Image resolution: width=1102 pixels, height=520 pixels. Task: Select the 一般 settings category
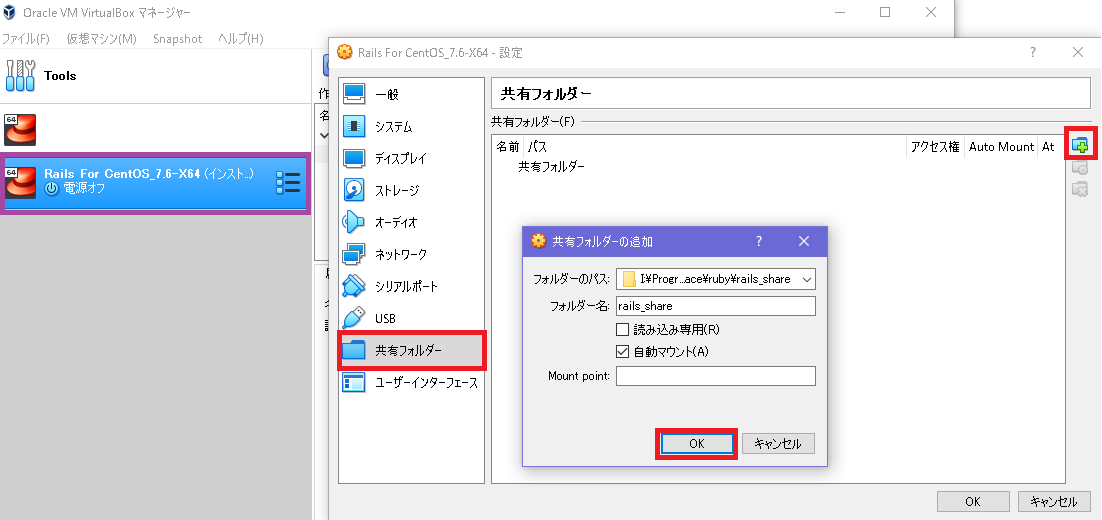point(411,95)
